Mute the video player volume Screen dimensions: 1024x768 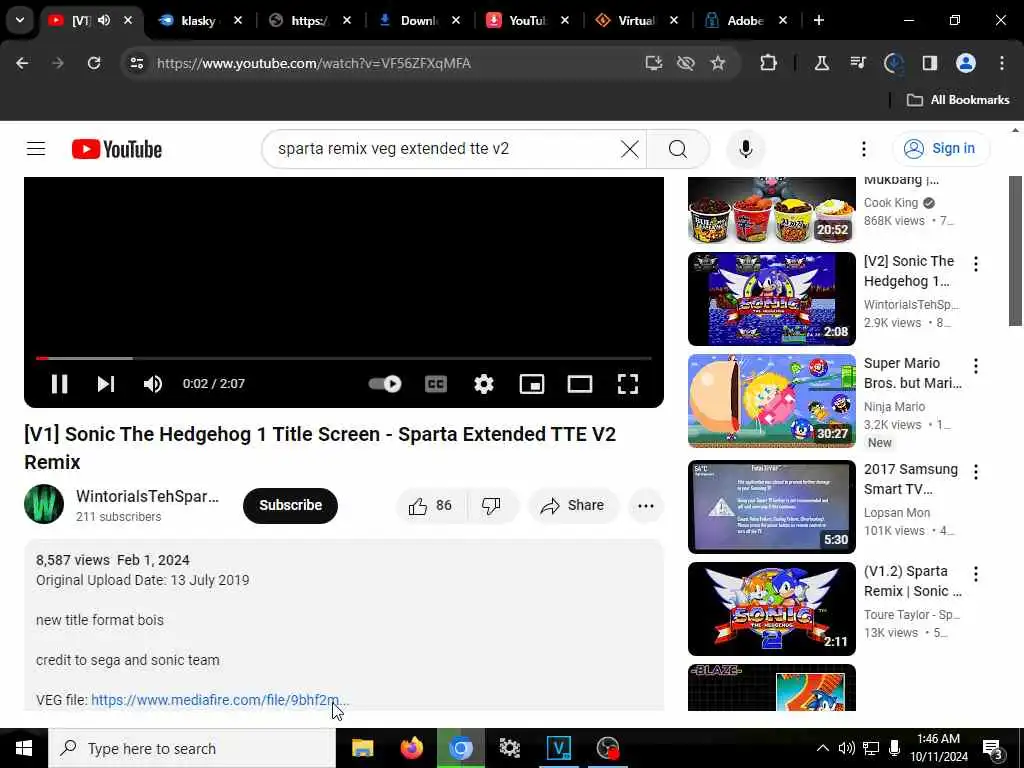tap(153, 383)
